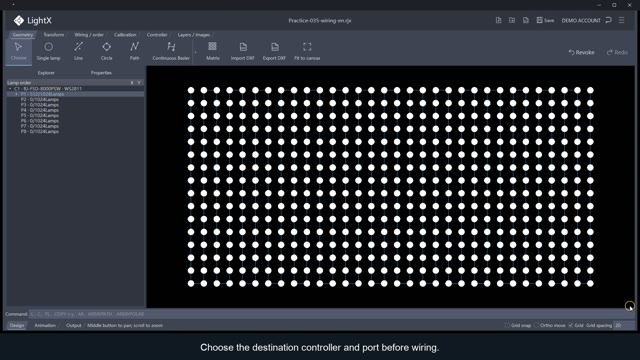Viewport: 640px width, 360px height.
Task: Uncheck the Grid checkbox
Action: click(x=571, y=325)
